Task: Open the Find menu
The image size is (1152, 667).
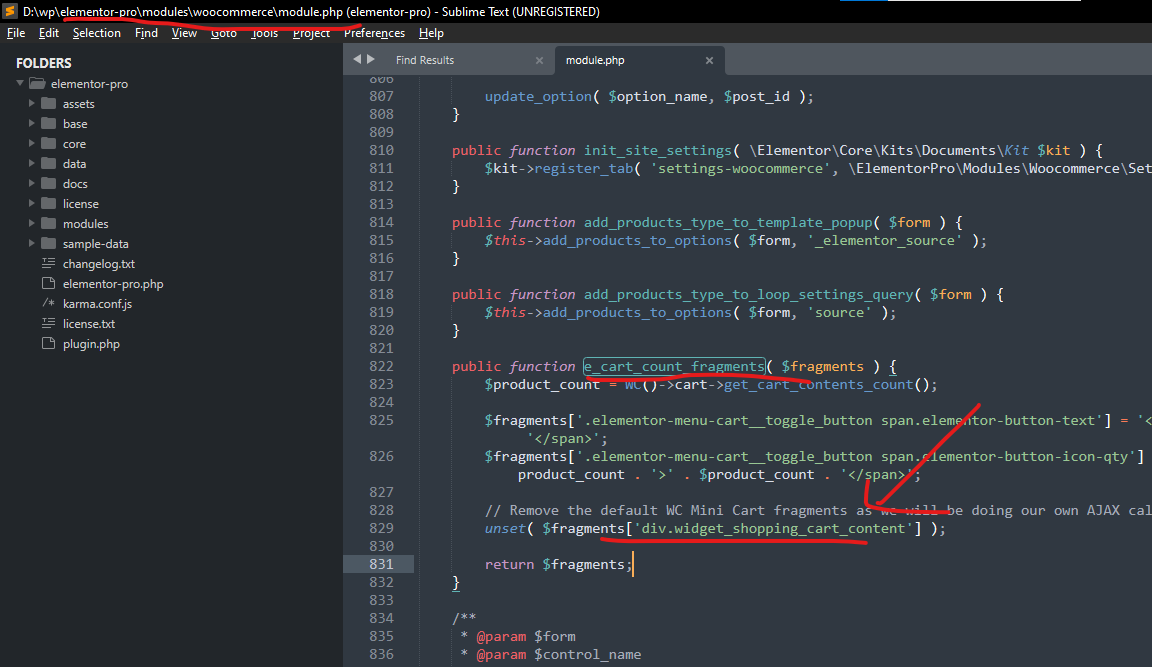Action: [146, 33]
